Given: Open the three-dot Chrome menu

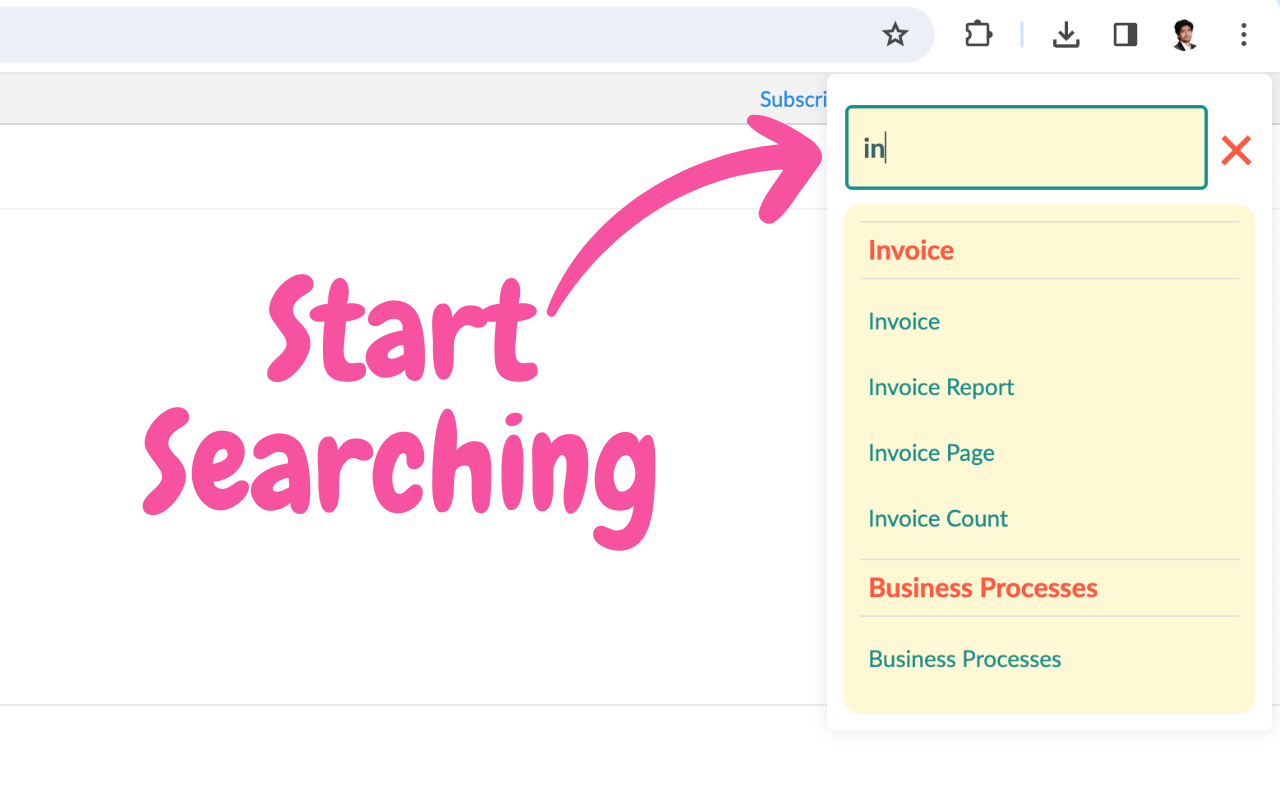Looking at the screenshot, I should coord(1243,35).
